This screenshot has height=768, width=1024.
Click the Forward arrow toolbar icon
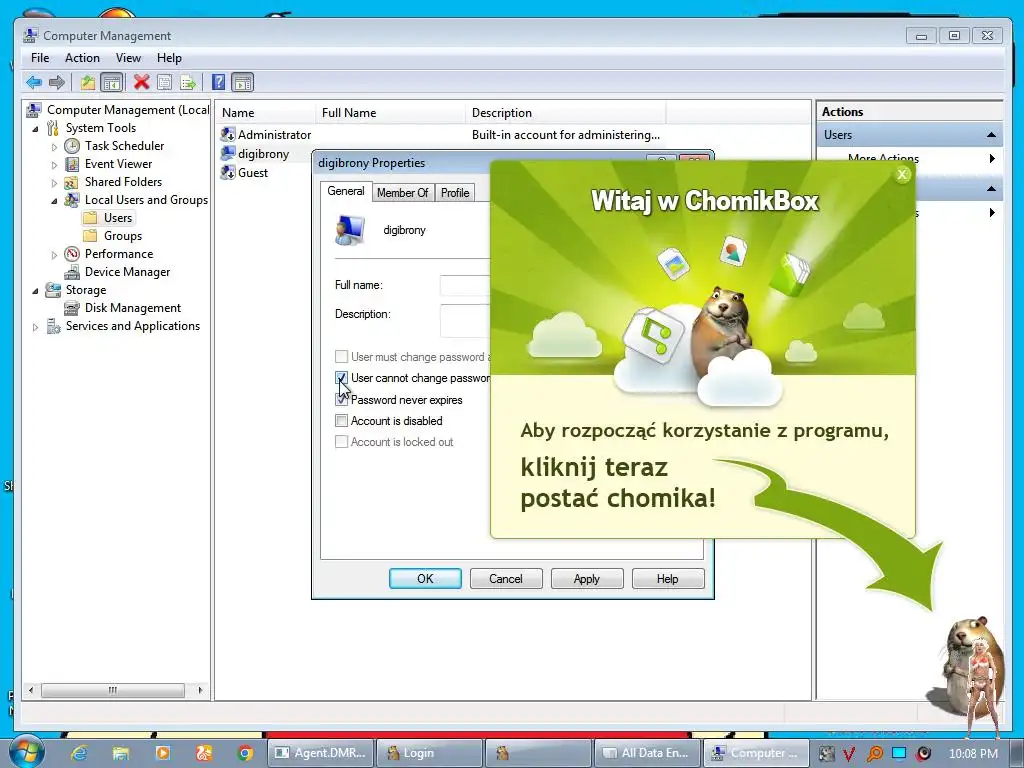[x=57, y=82]
